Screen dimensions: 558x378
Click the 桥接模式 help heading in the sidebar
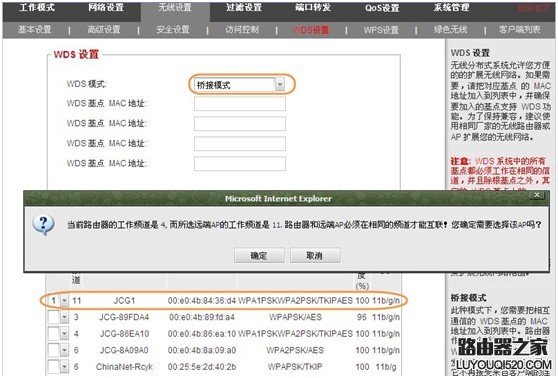point(468,298)
